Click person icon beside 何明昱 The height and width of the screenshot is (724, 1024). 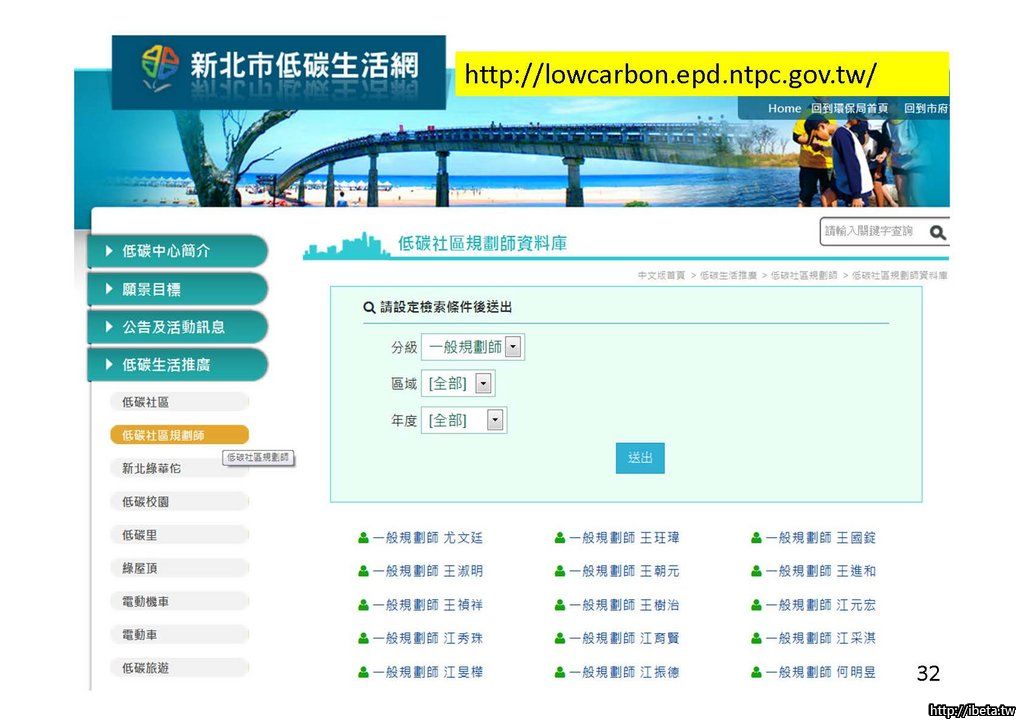757,673
